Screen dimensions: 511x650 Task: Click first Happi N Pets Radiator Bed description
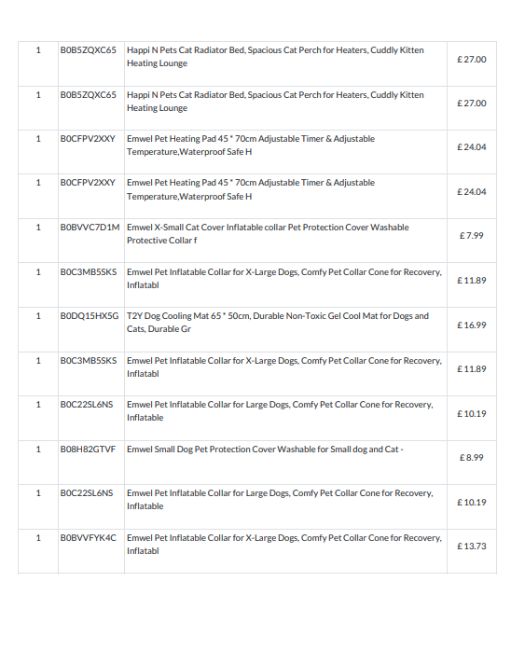275,56
